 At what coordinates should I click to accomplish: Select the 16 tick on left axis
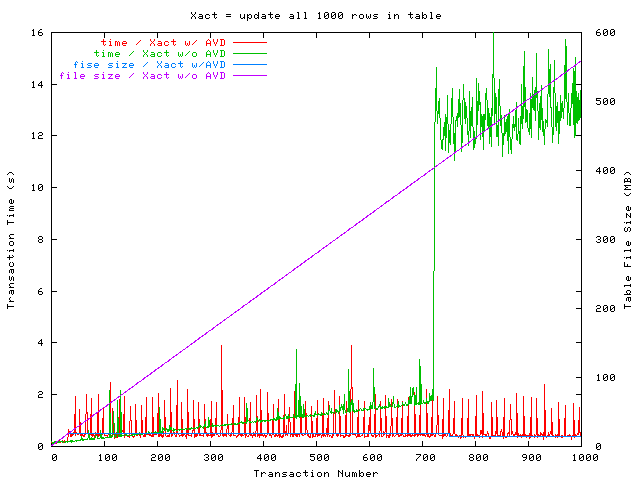coord(37,32)
